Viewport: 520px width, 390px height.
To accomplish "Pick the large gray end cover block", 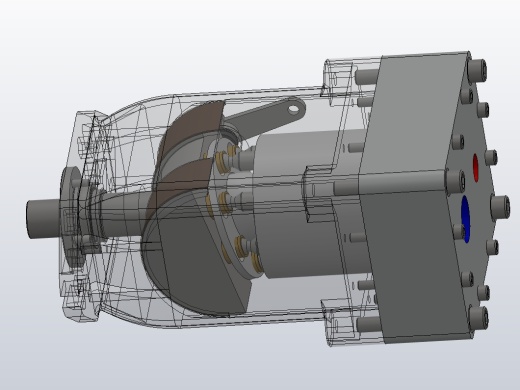I will tap(417, 197).
